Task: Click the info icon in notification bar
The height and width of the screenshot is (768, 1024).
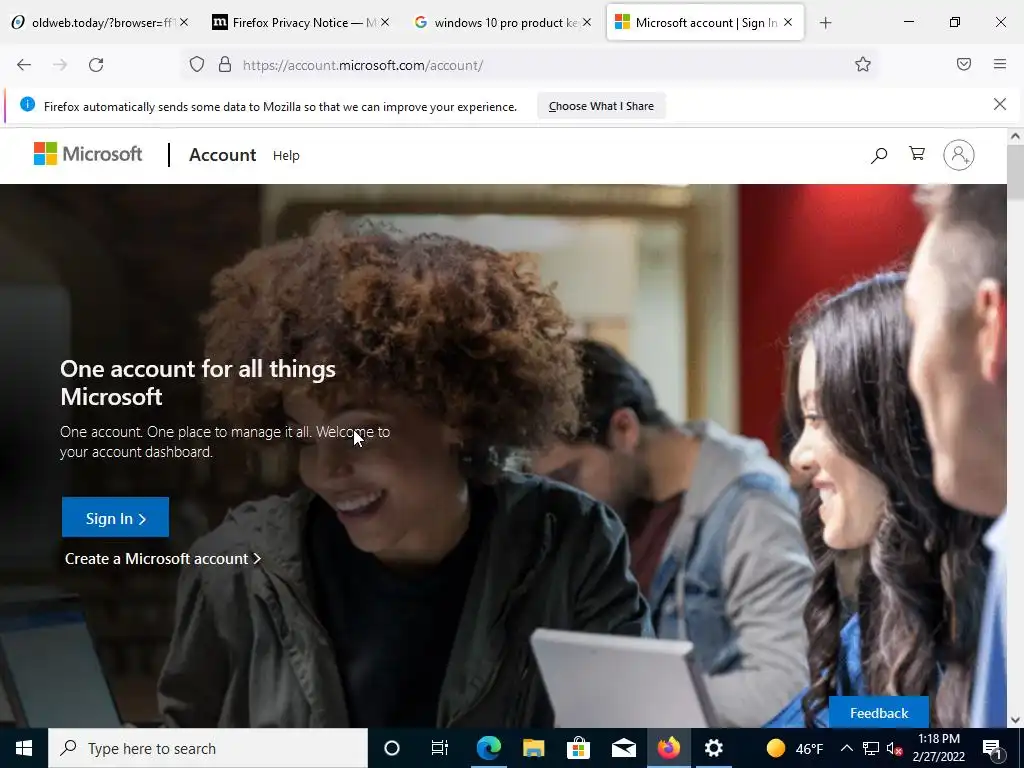Action: tap(27, 104)
